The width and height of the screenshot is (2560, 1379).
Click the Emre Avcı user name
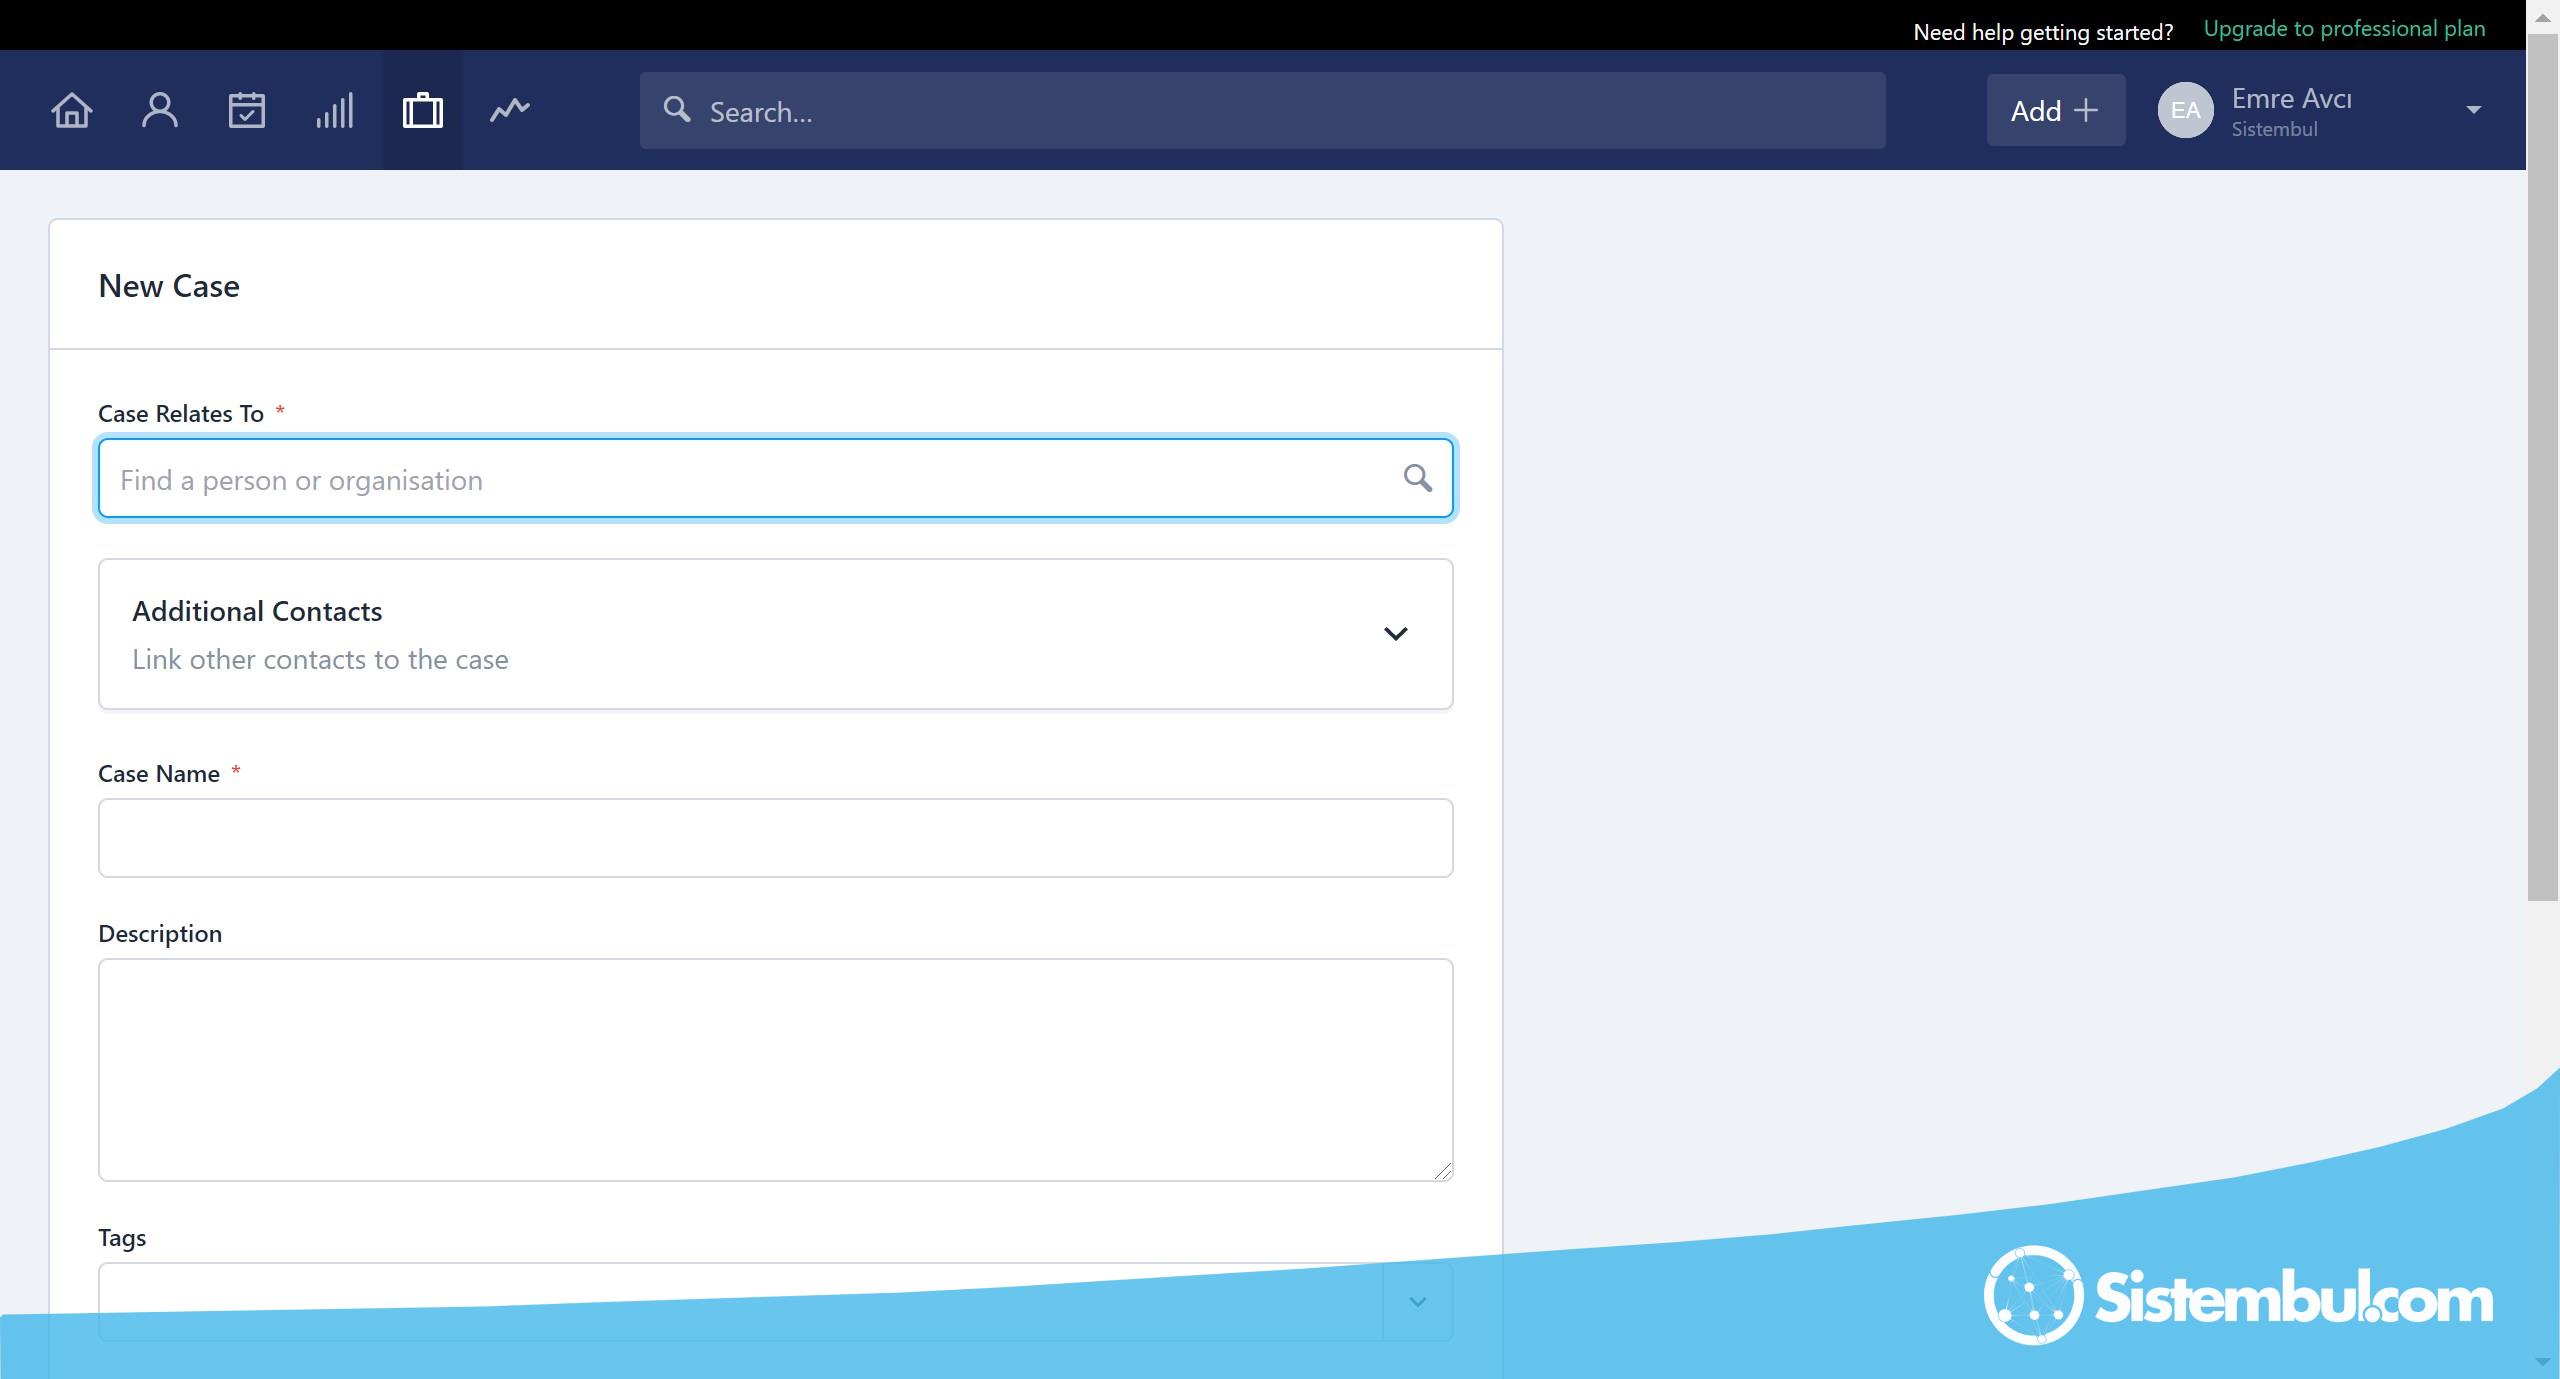click(2291, 99)
